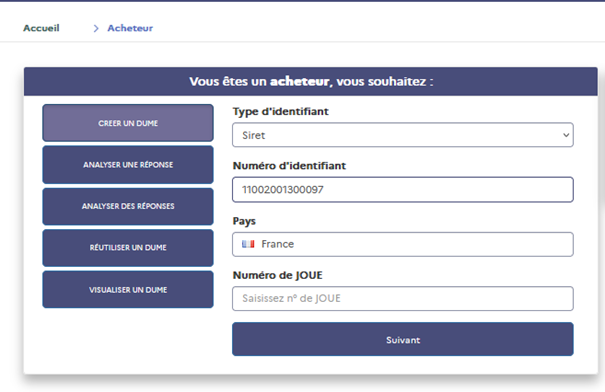Select the CREER UN DUME tab
The width and height of the screenshot is (605, 392).
pos(128,123)
